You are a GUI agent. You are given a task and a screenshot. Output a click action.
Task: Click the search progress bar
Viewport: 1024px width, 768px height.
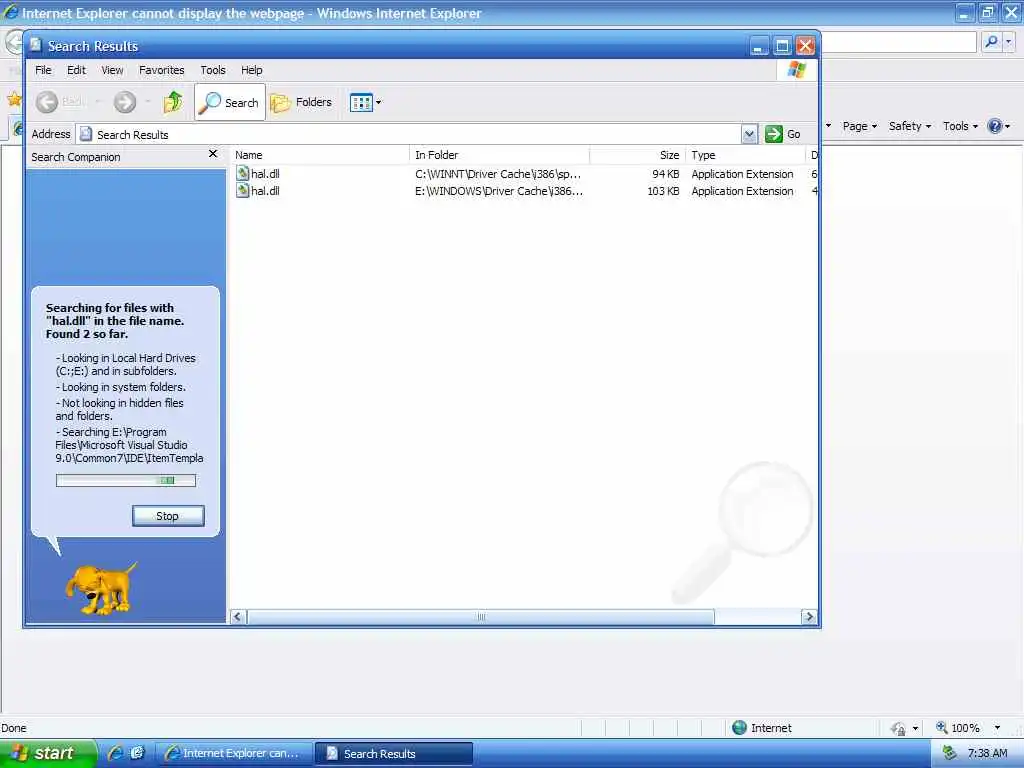125,481
